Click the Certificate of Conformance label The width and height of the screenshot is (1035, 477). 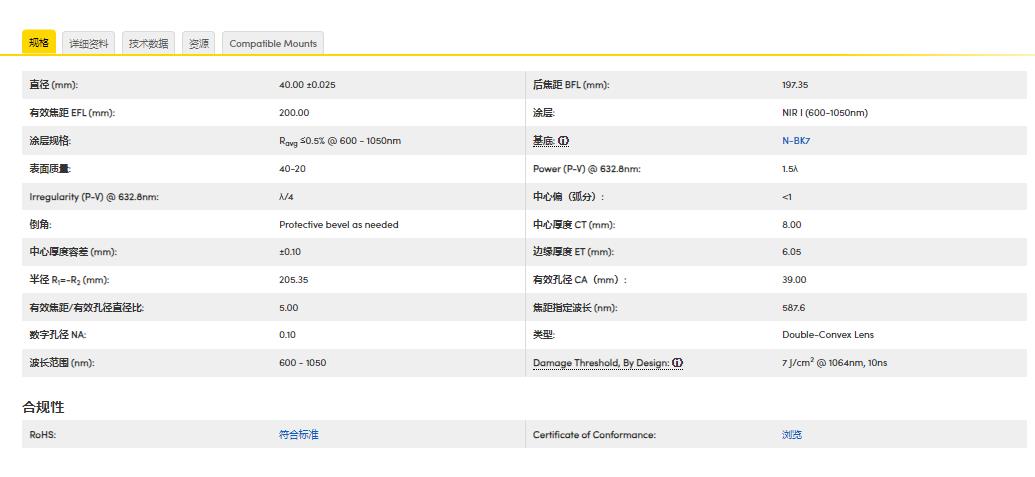[x=594, y=435]
